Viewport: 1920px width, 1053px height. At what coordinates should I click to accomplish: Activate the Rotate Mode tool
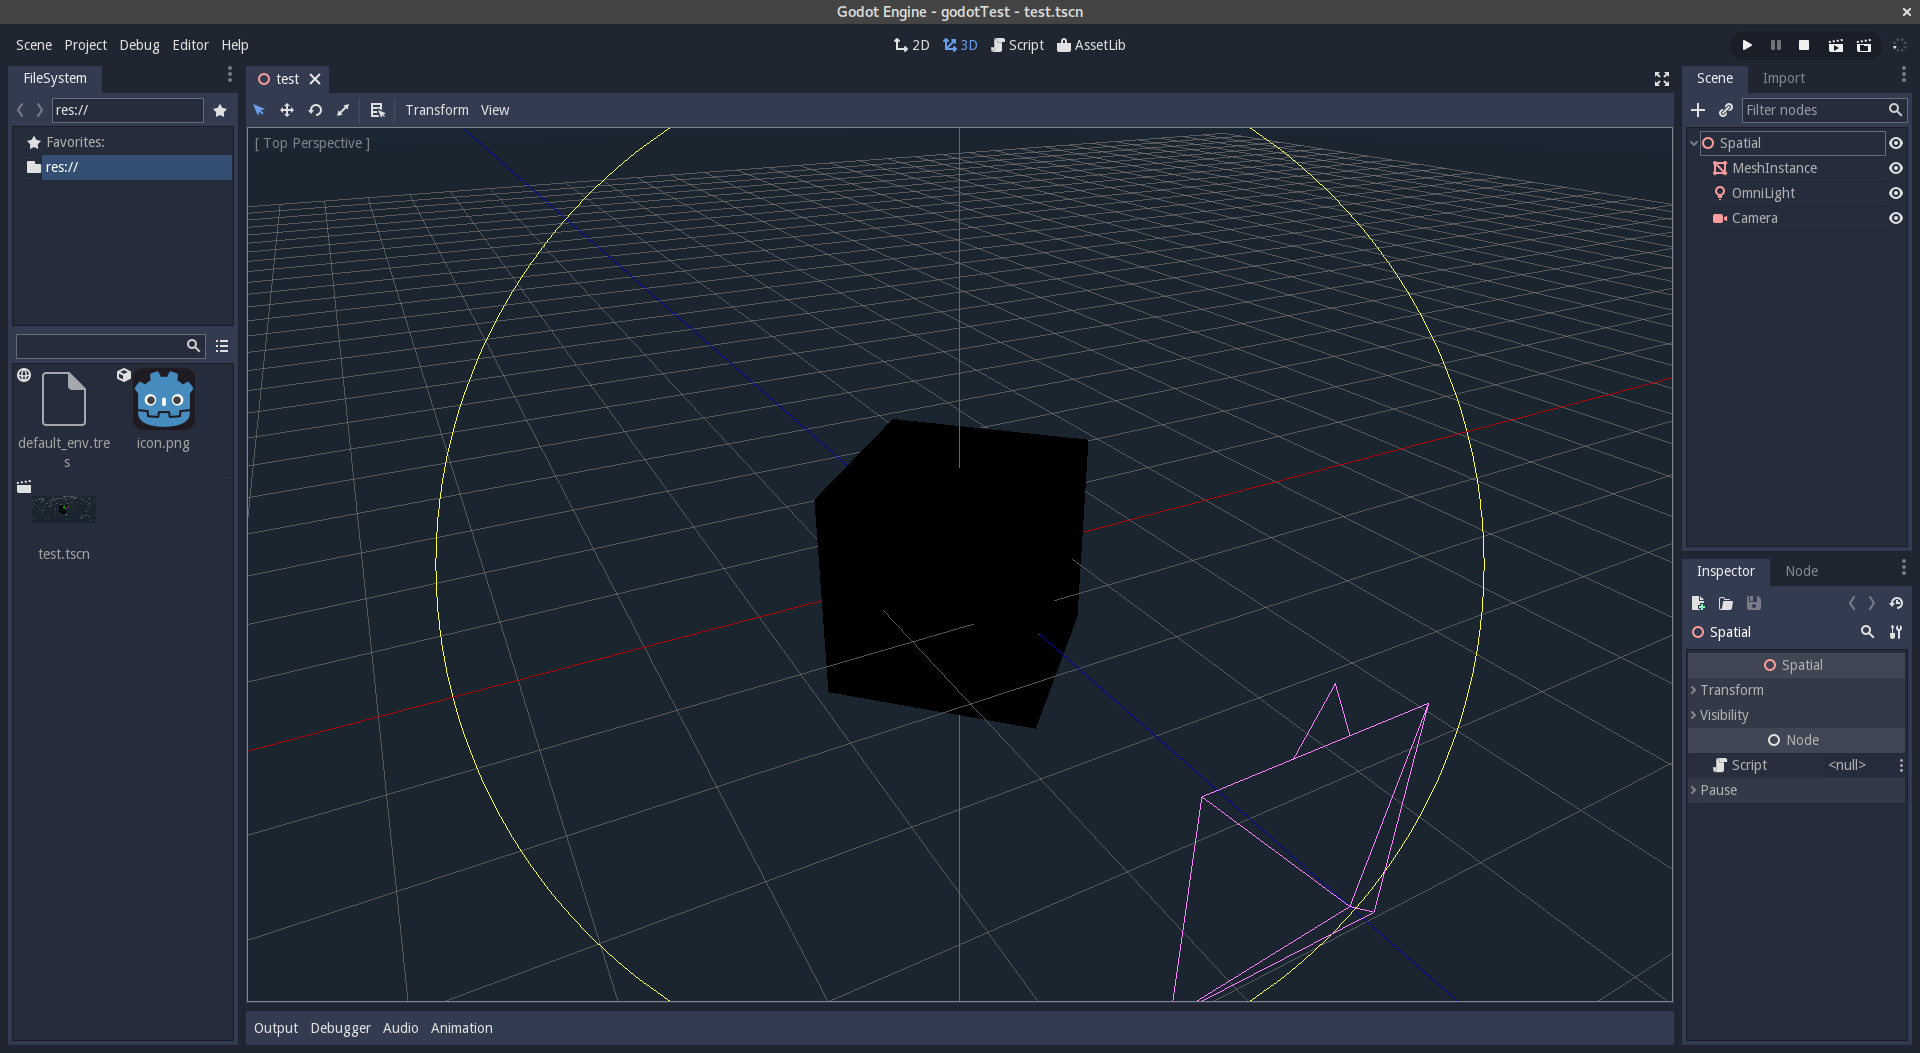[315, 110]
